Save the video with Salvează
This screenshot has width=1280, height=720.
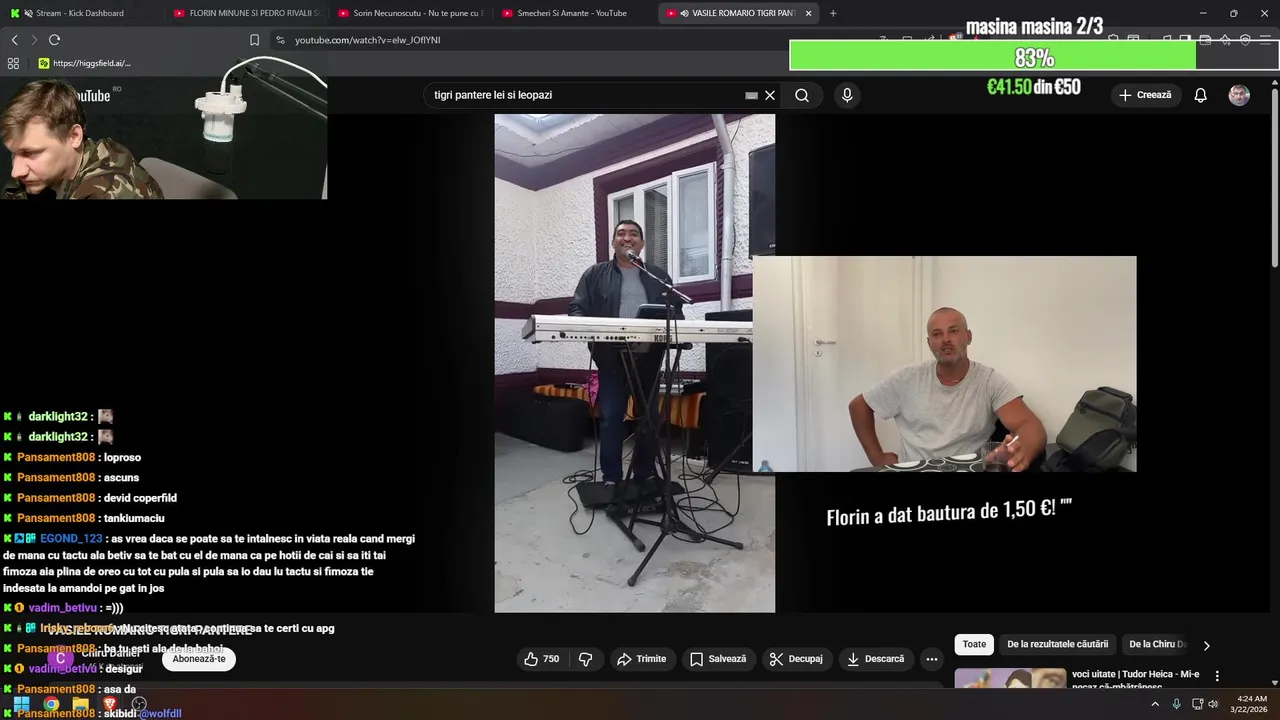(718, 659)
